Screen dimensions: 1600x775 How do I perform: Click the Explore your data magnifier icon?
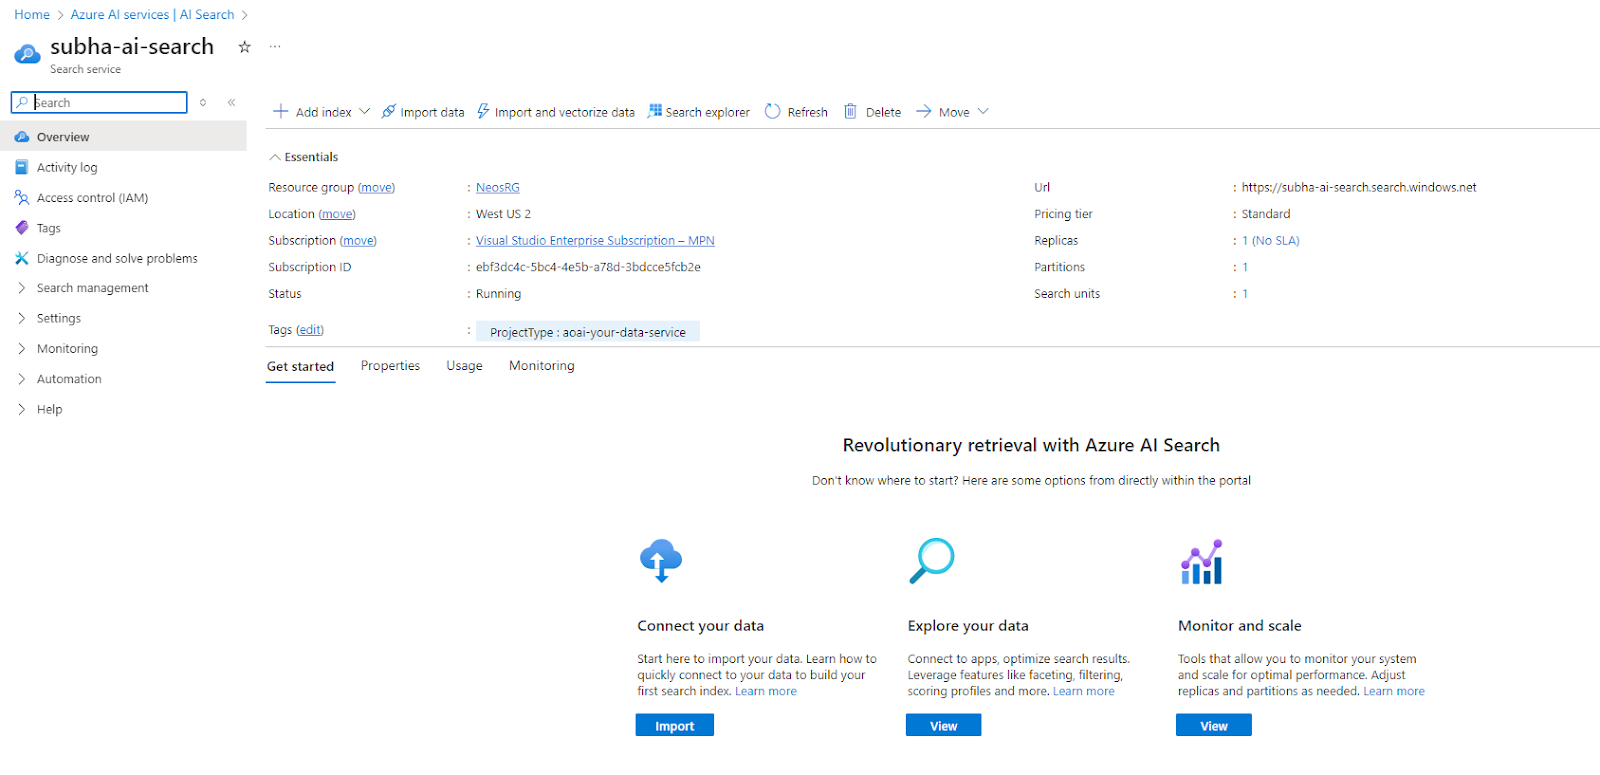(932, 561)
